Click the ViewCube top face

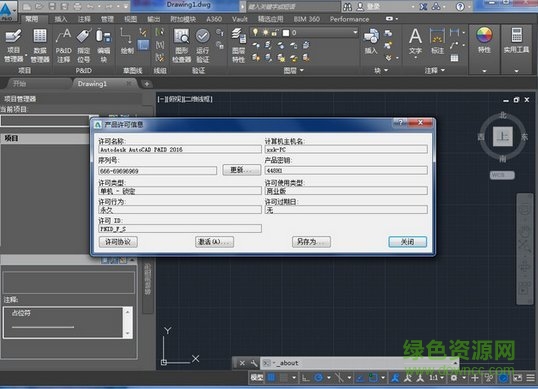pos(503,137)
